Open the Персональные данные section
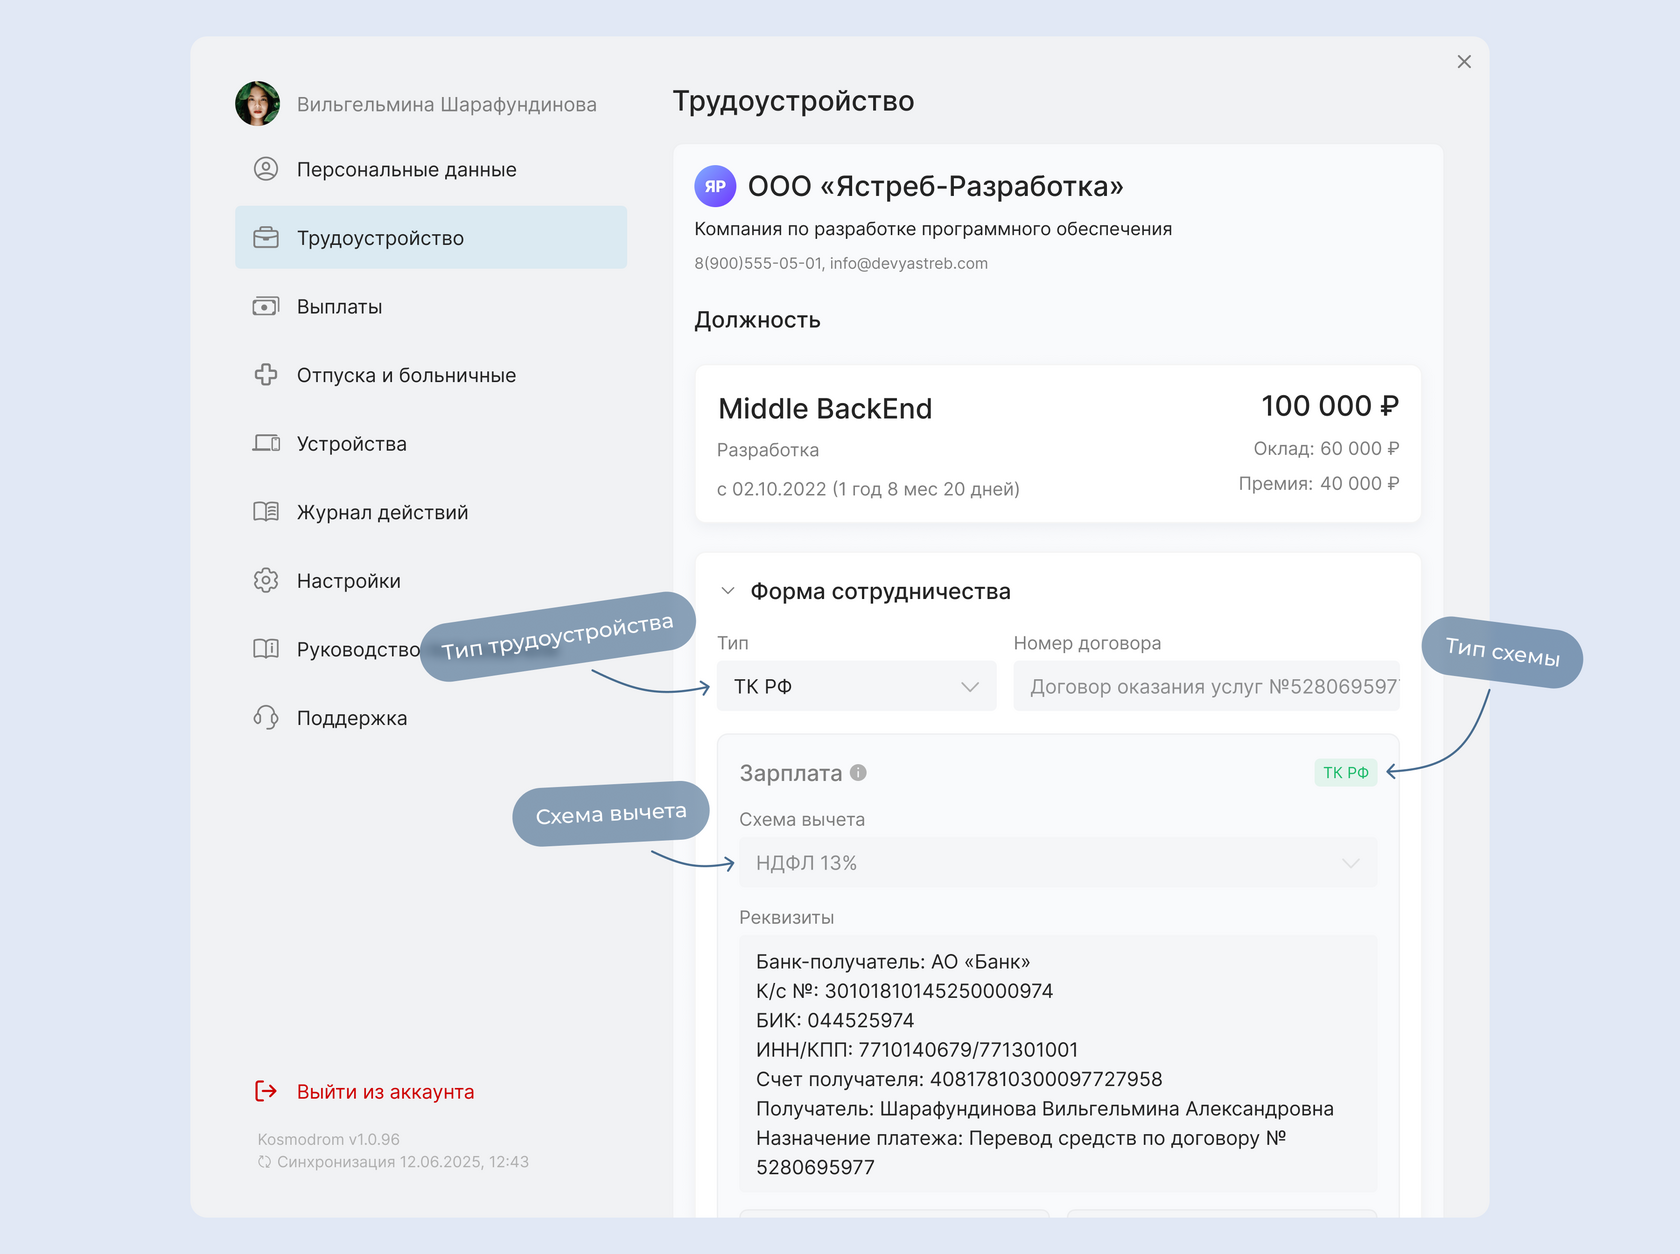 pos(431,169)
